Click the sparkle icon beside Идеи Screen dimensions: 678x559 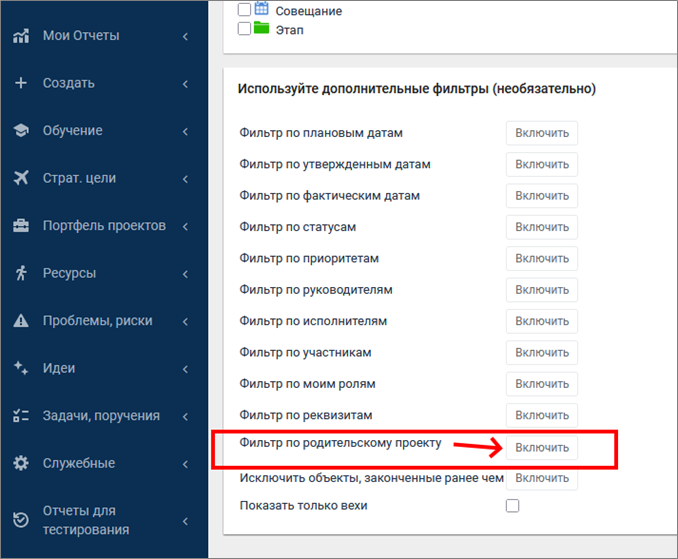coord(21,368)
